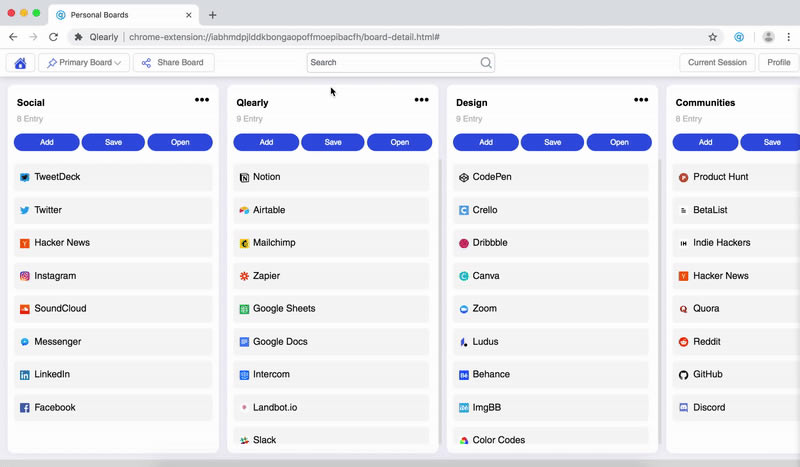This screenshot has height=467, width=800.
Task: Open the Social column three-dot menu
Action: [202, 100]
